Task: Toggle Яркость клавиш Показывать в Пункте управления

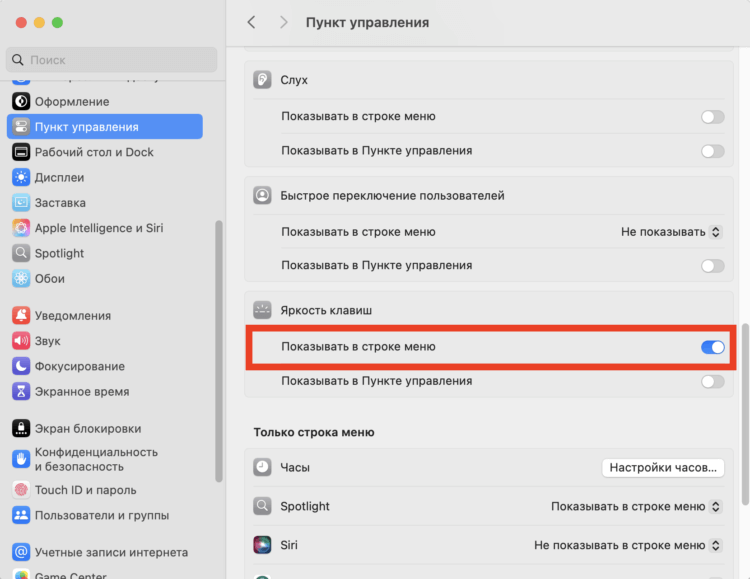Action: pos(713,381)
